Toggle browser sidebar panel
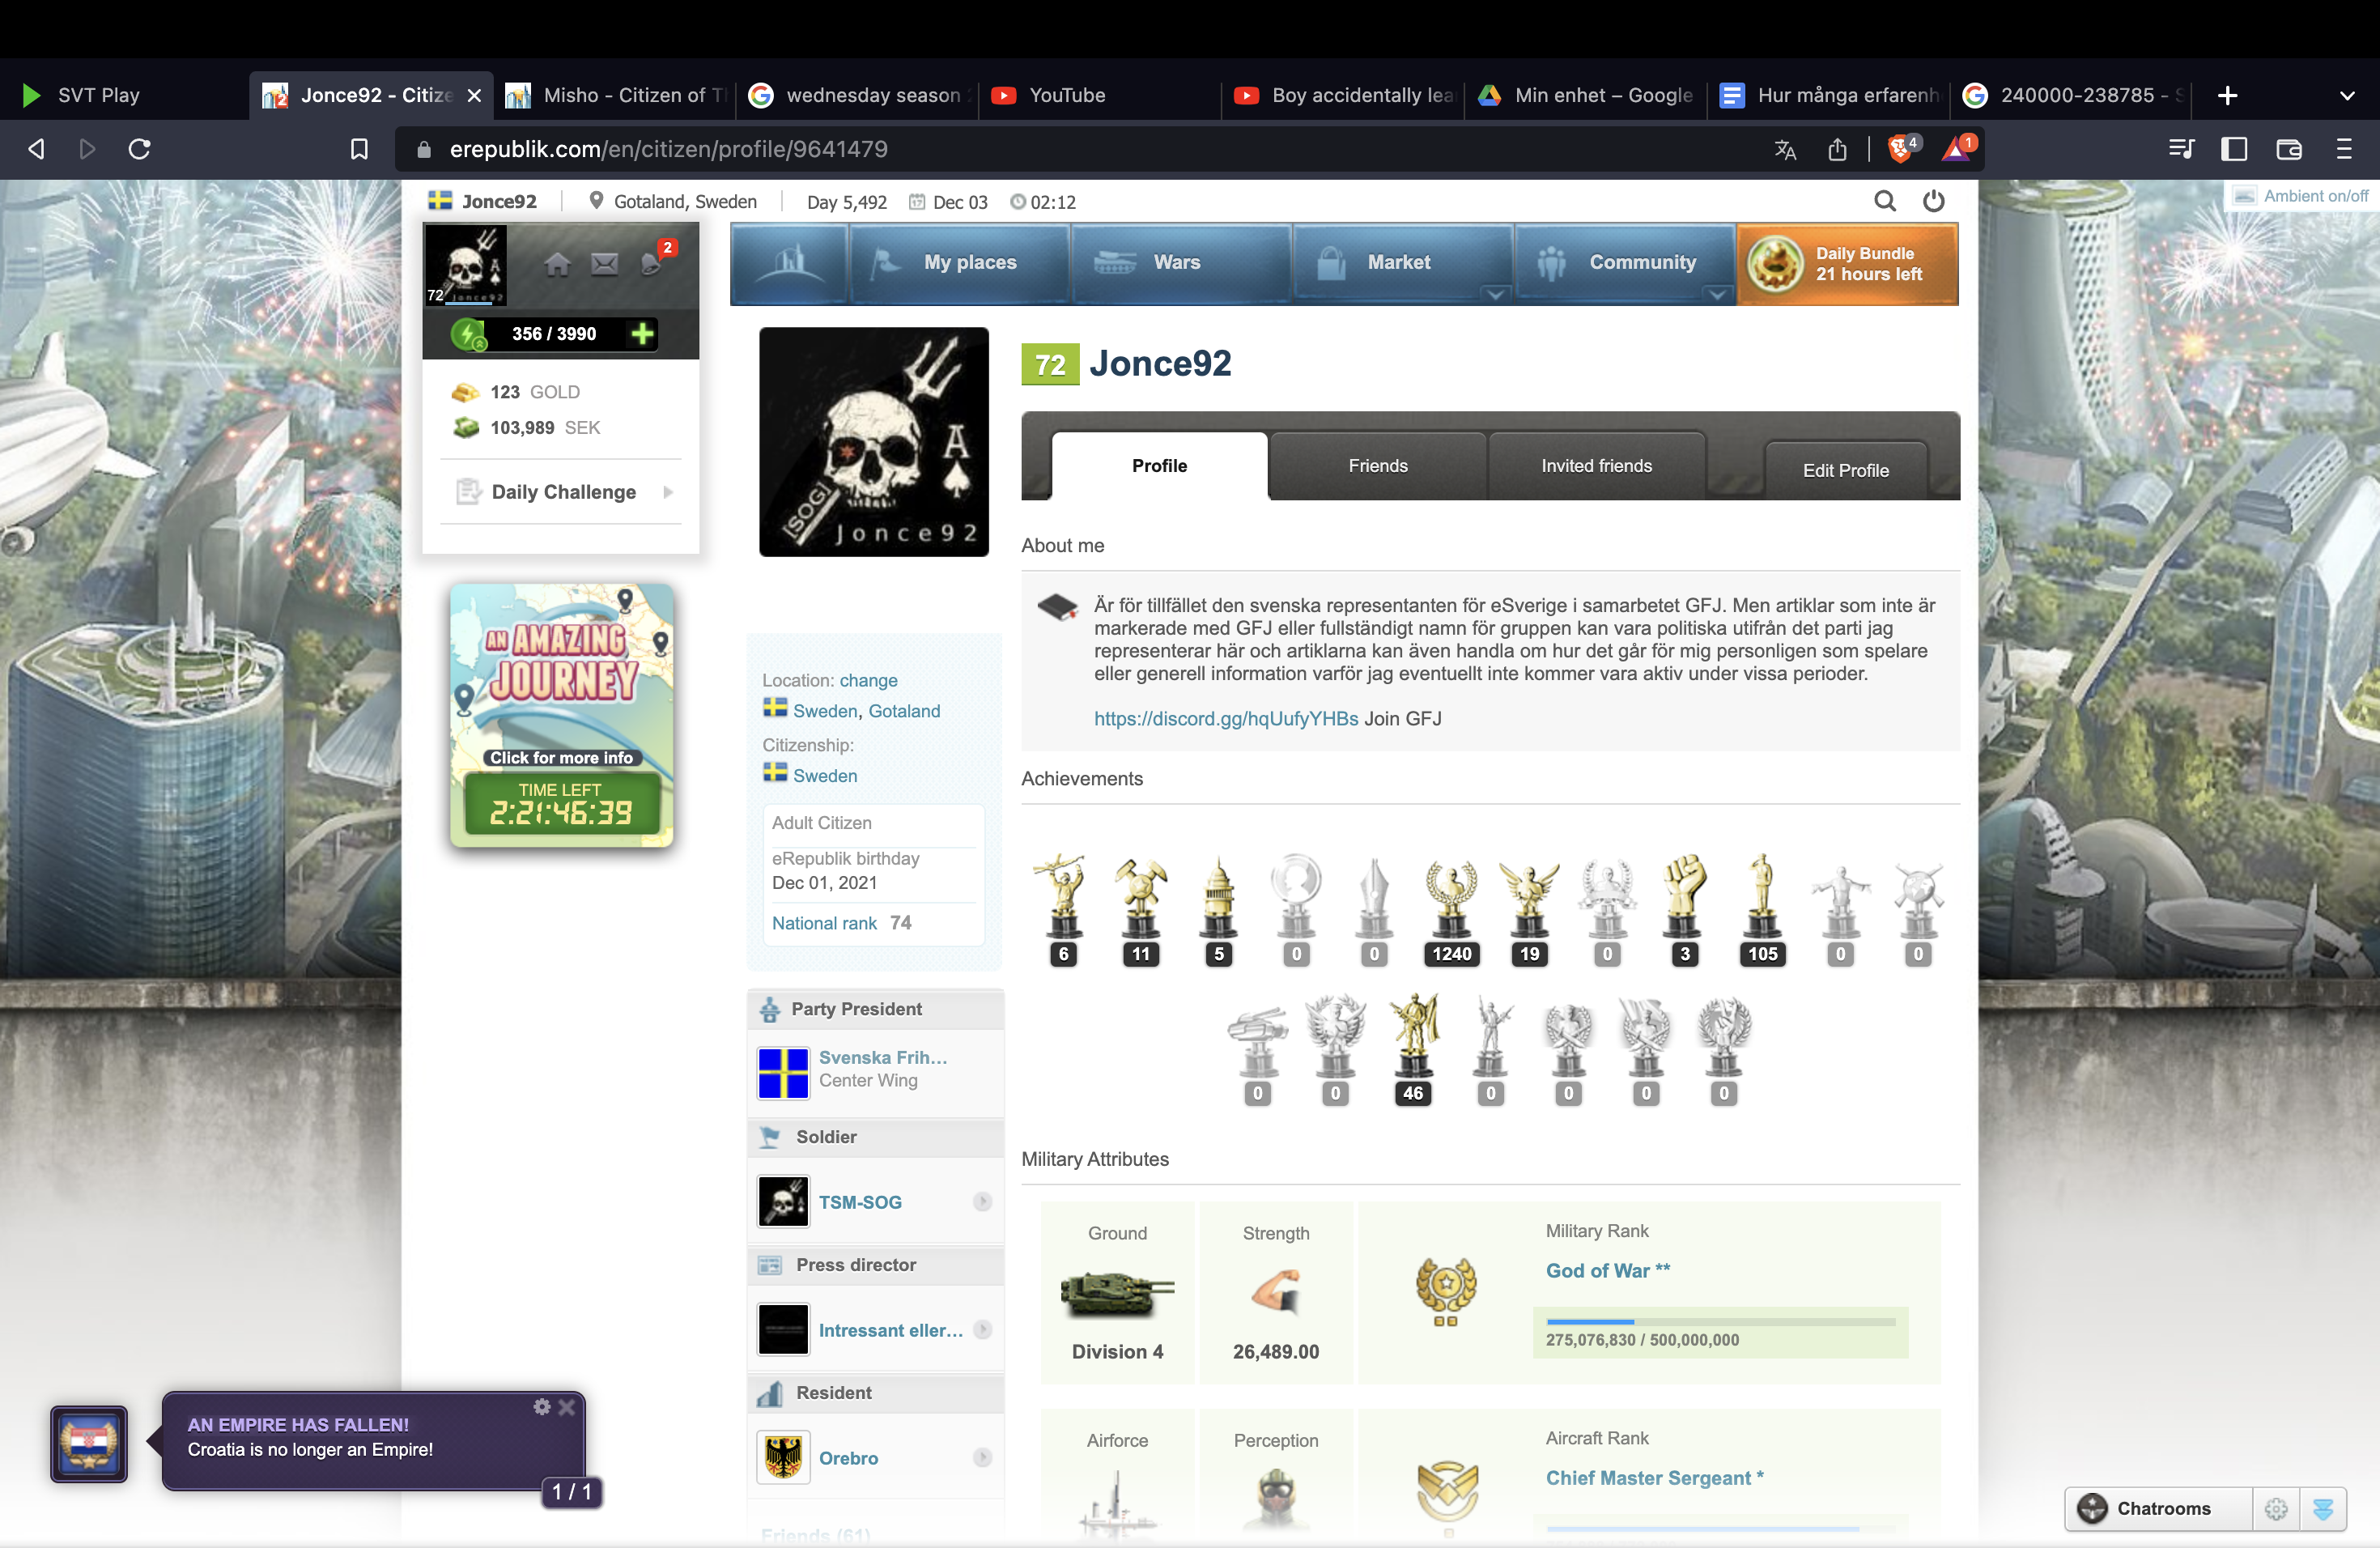This screenshot has height=1548, width=2380. pyautogui.click(x=2233, y=149)
